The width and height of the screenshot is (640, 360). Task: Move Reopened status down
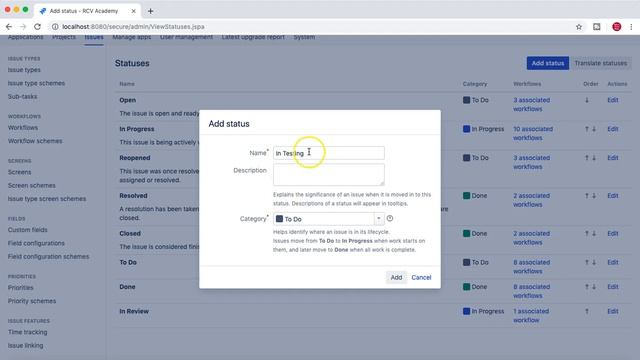(594, 158)
